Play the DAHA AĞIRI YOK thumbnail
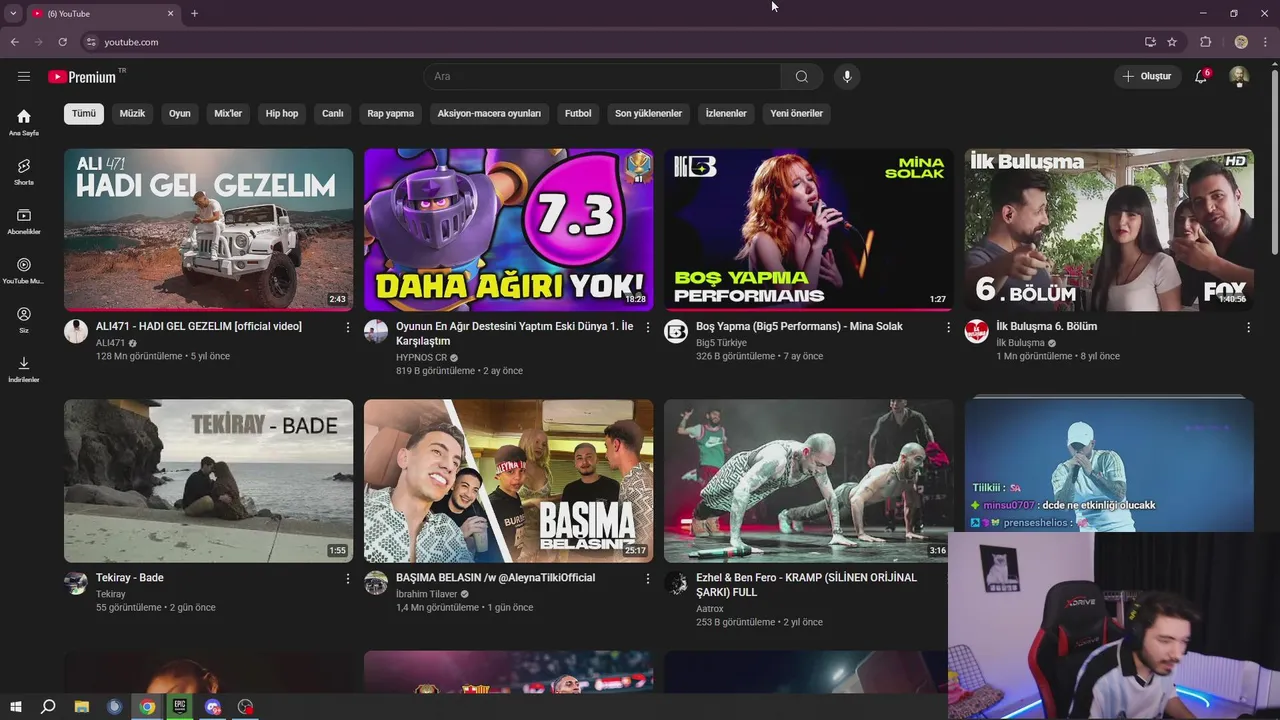1280x720 pixels. pos(508,230)
